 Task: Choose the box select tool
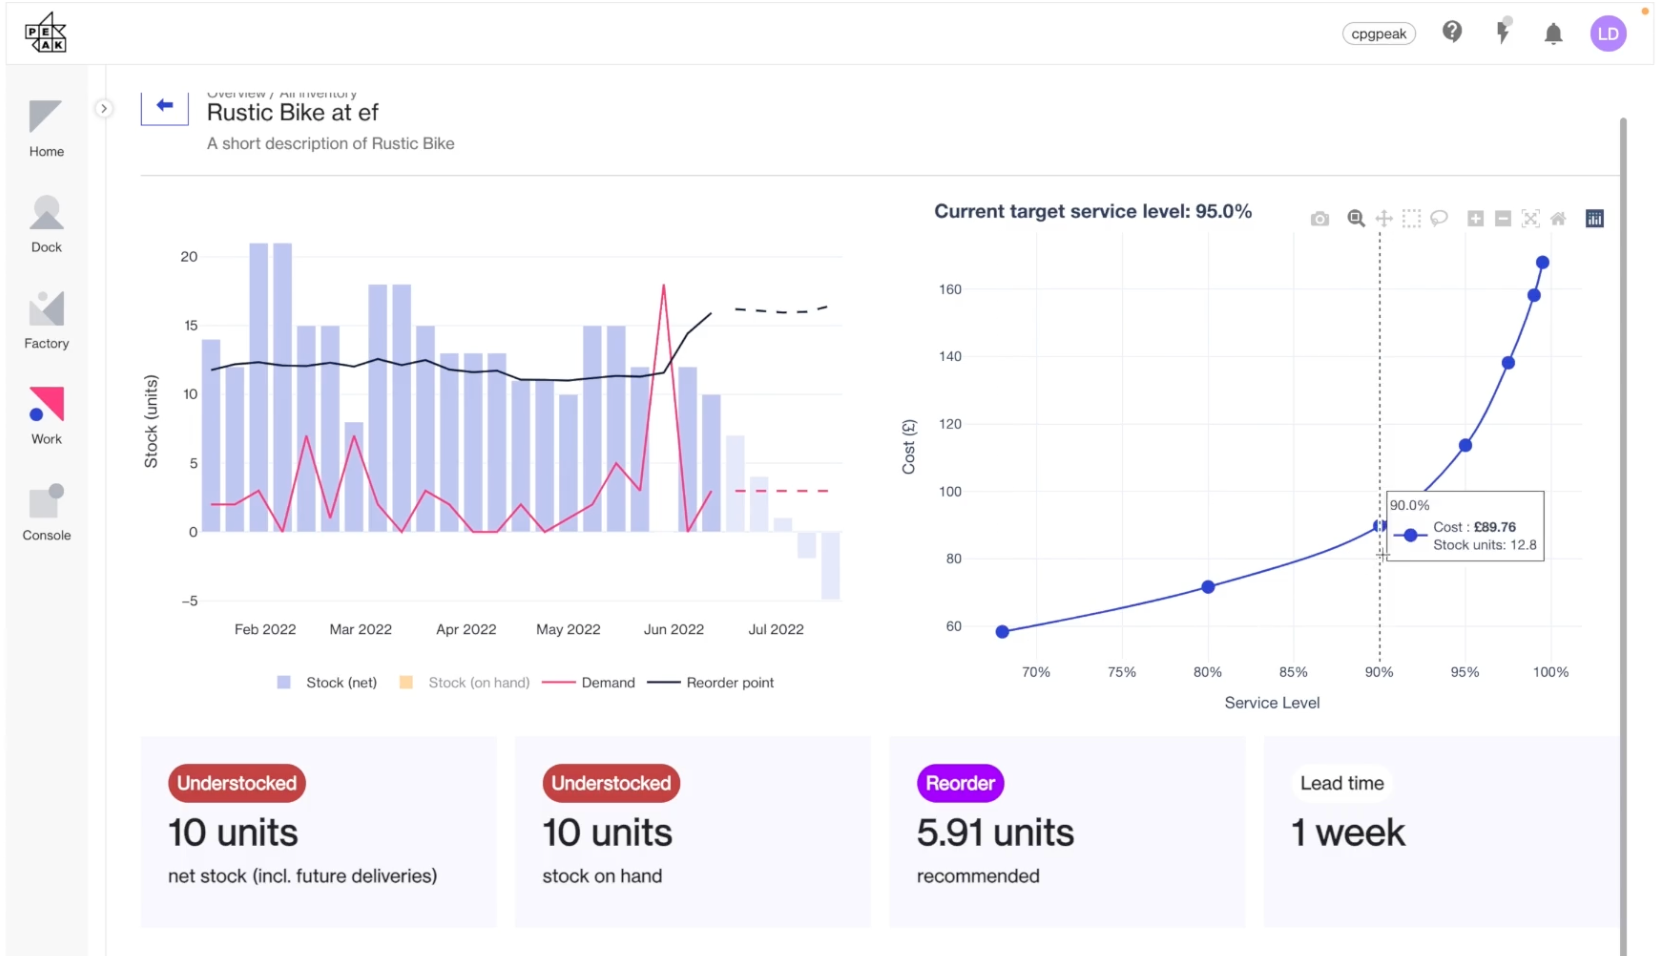pos(1411,219)
